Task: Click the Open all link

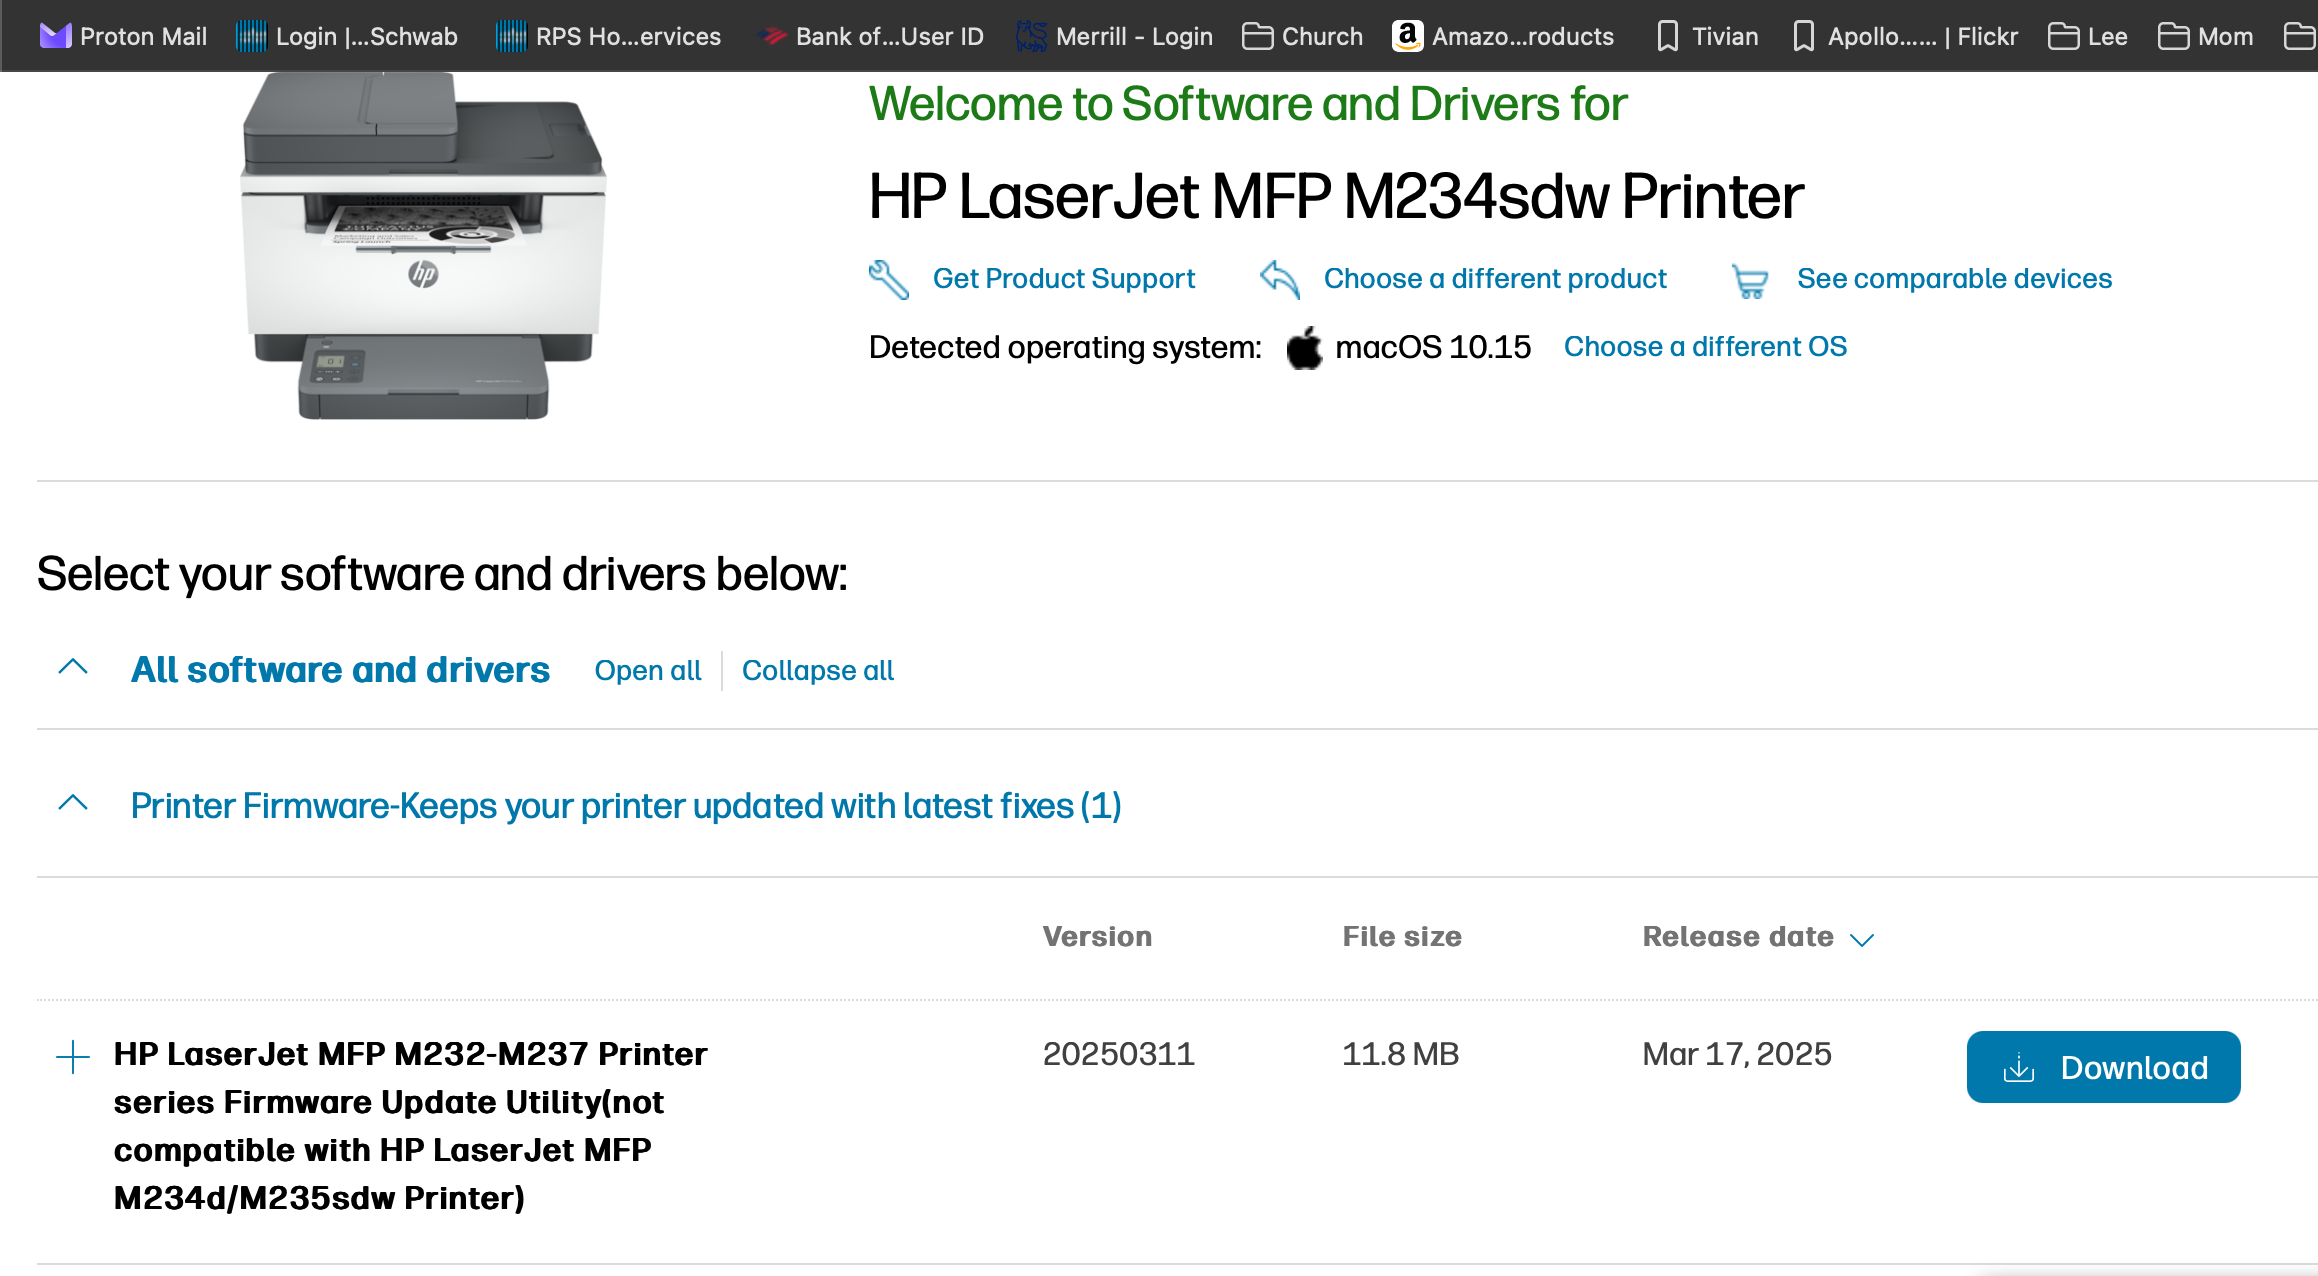Action: click(x=647, y=671)
